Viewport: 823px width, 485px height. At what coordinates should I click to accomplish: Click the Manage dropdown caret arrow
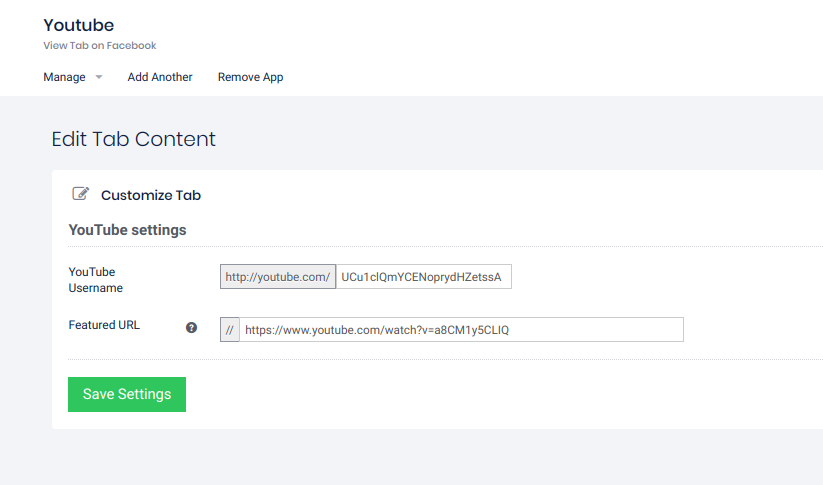point(99,77)
